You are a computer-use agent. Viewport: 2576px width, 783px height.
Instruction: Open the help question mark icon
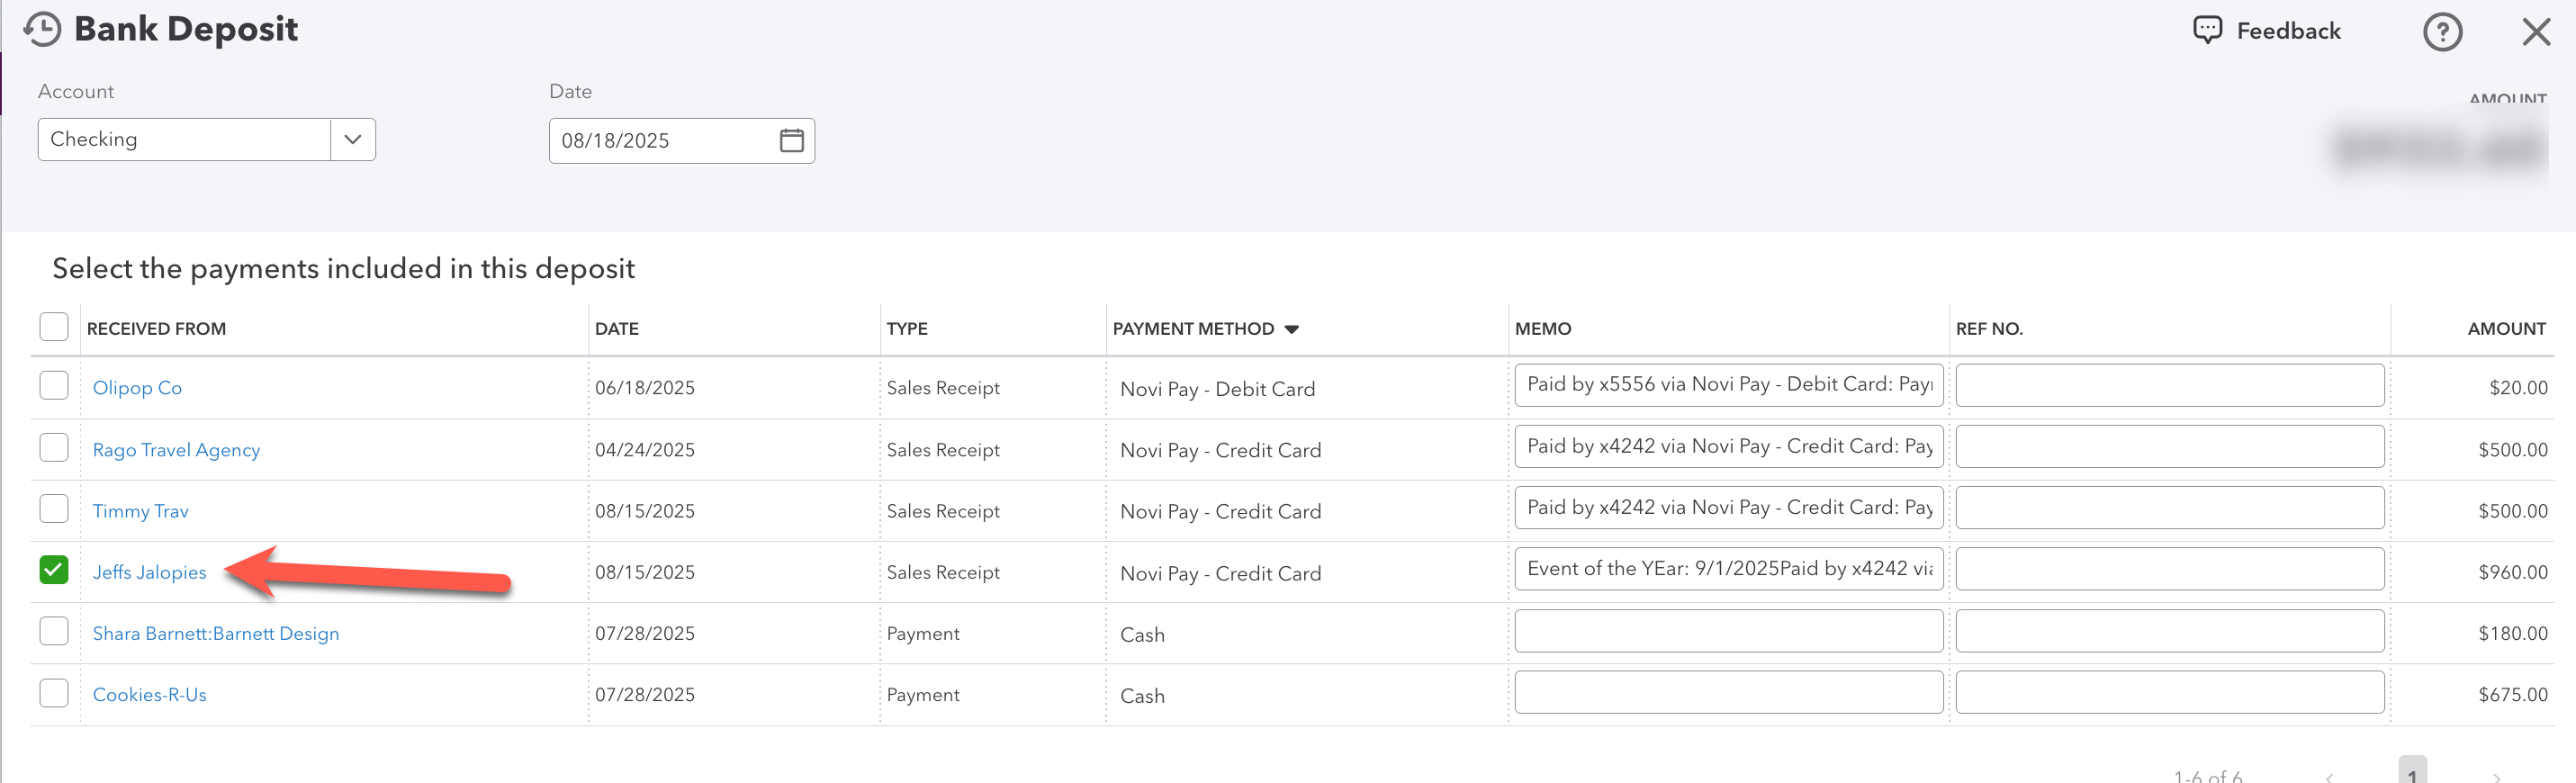click(2442, 32)
